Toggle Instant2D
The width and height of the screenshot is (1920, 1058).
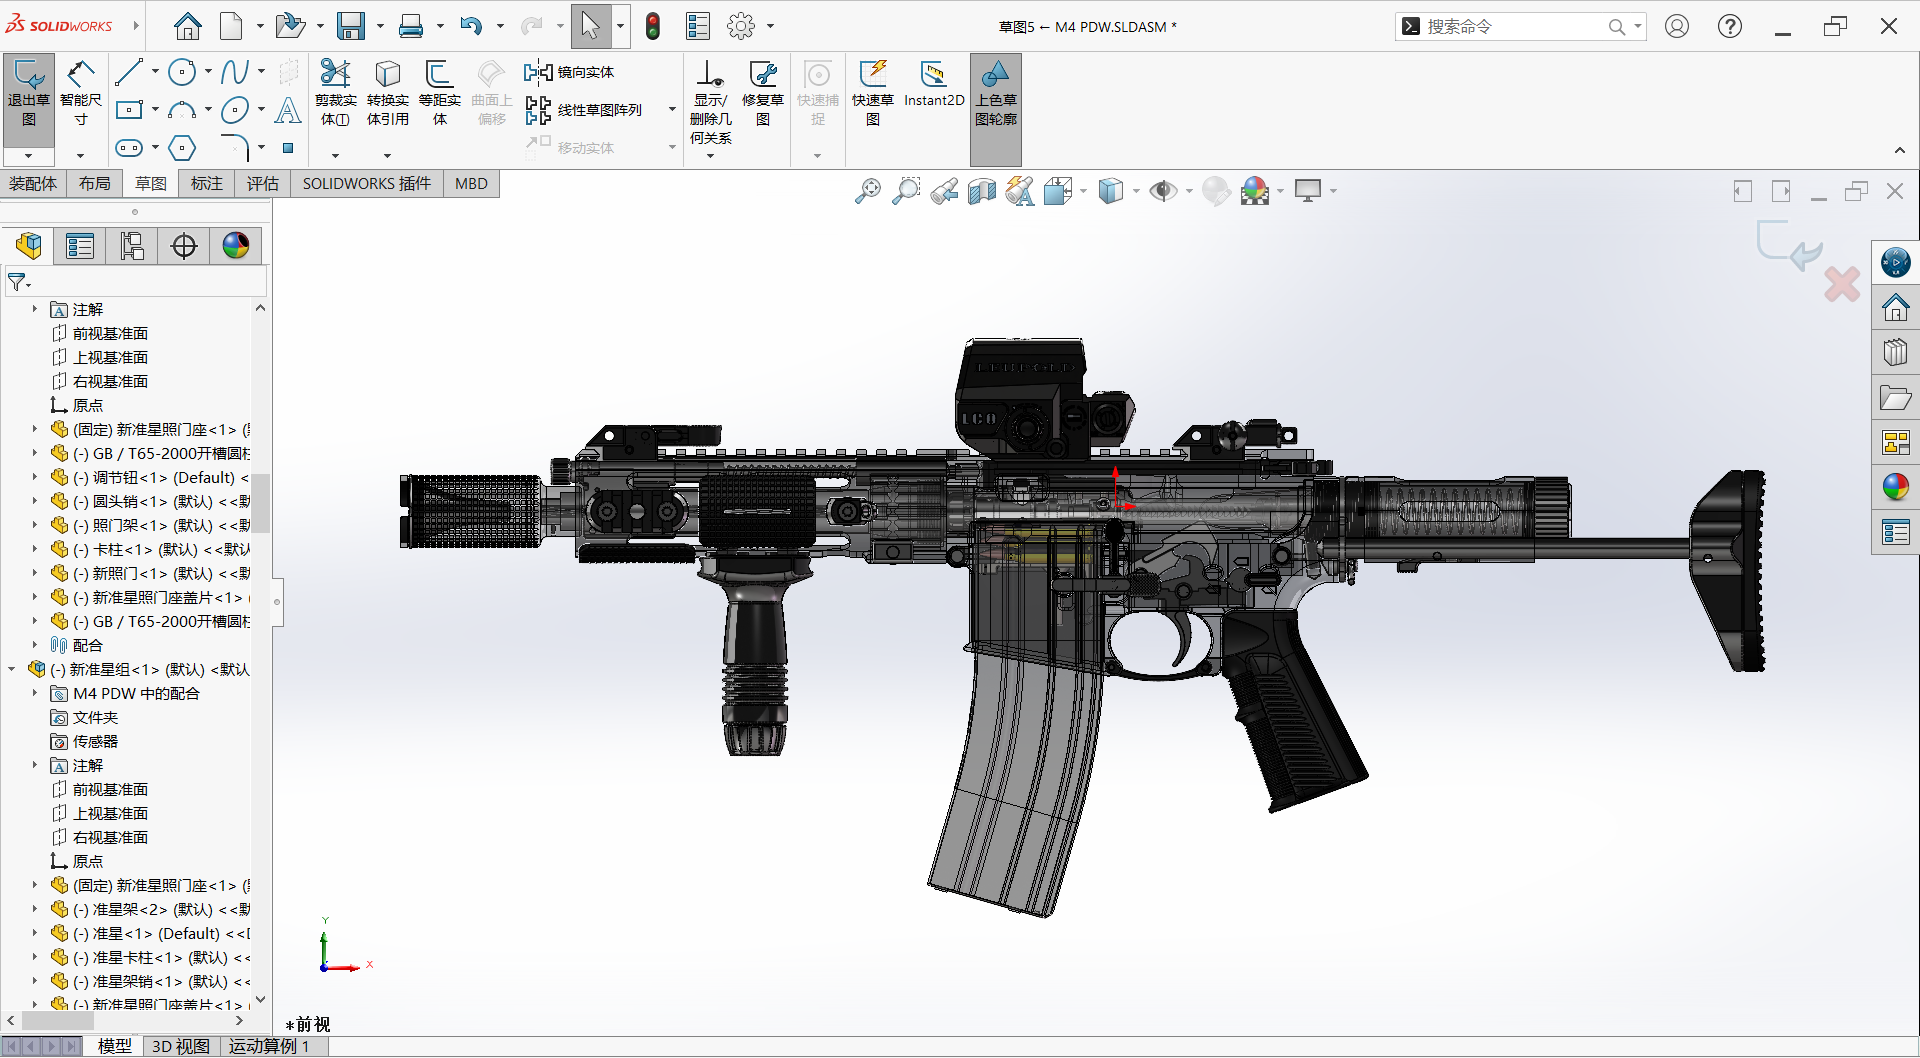tap(934, 84)
